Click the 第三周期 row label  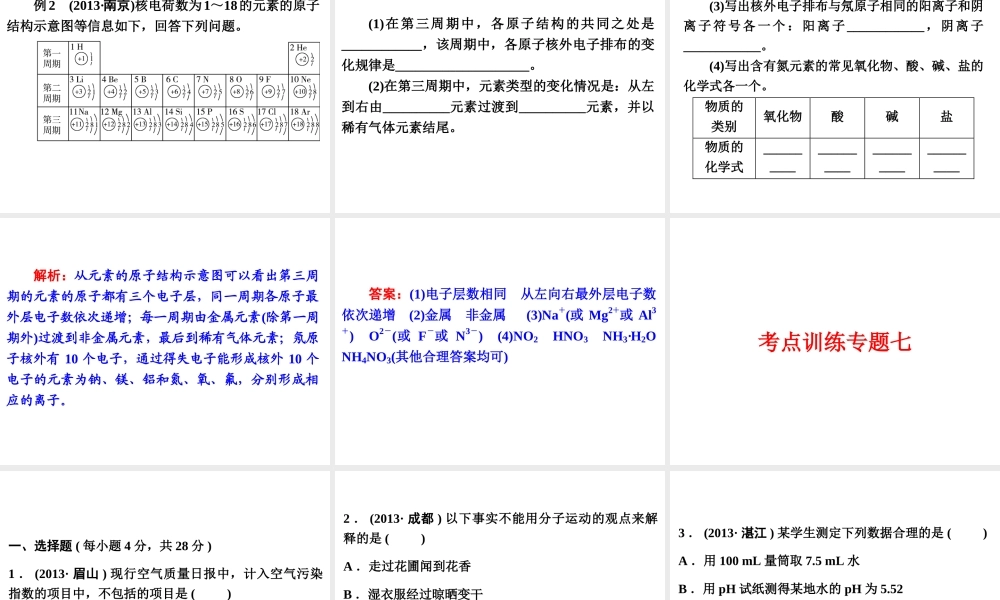click(53, 123)
